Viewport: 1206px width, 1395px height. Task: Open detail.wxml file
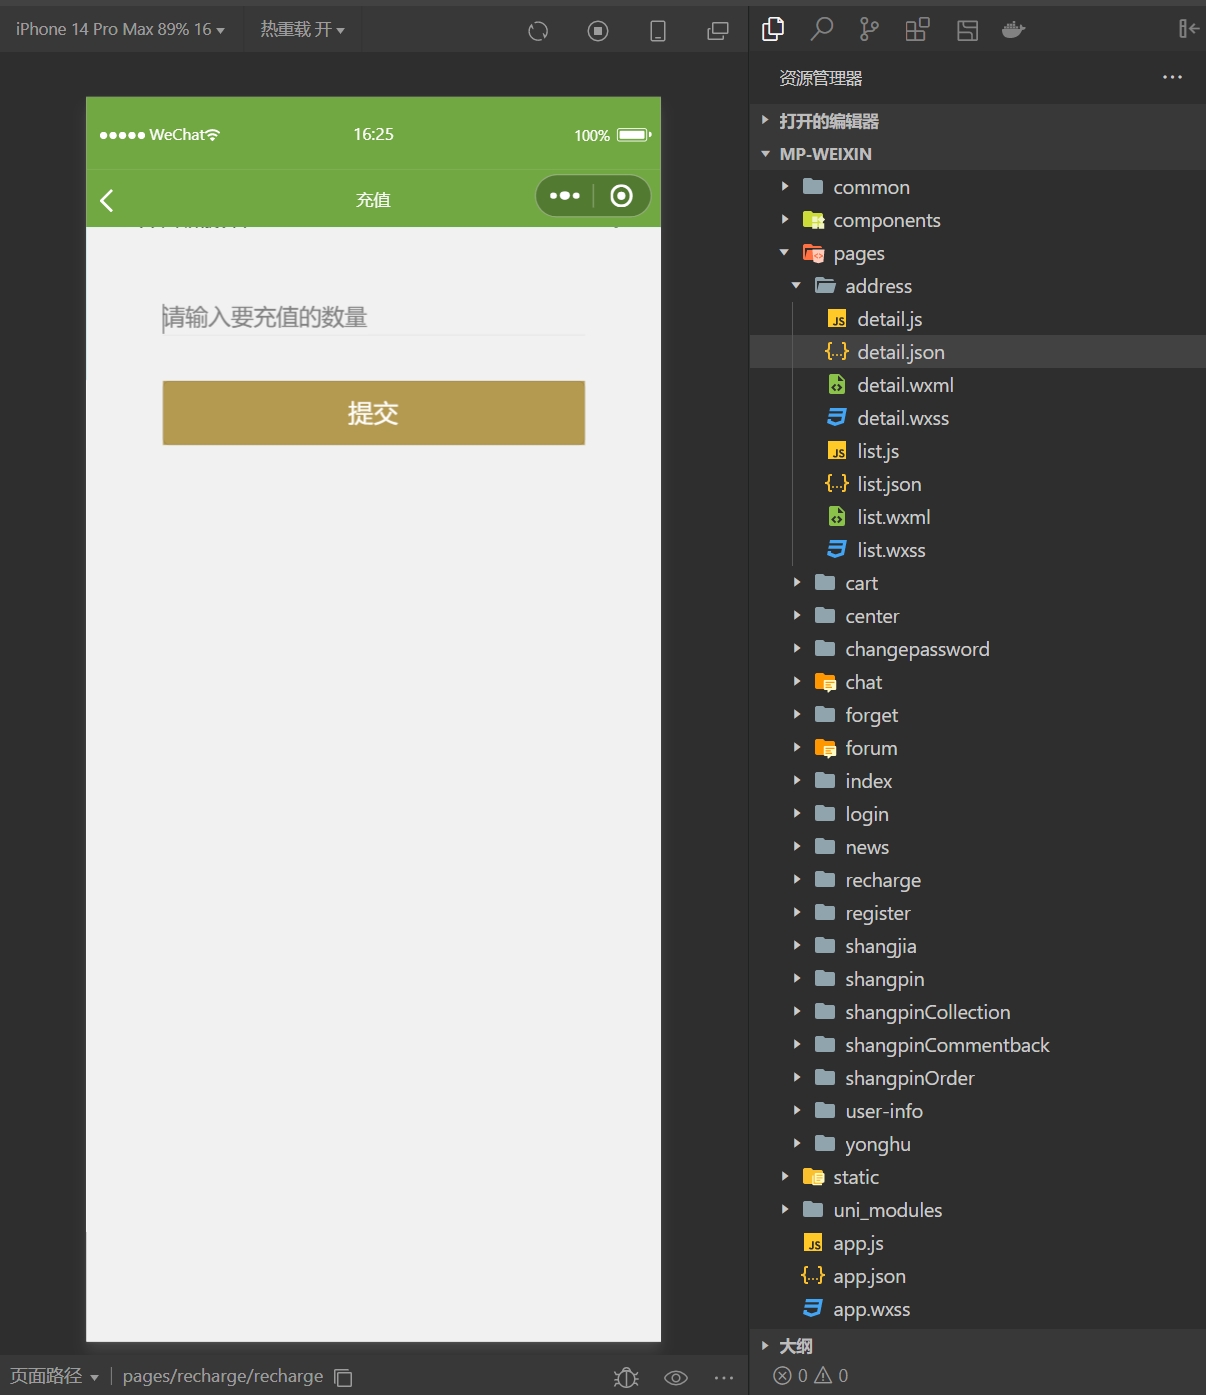click(977, 385)
